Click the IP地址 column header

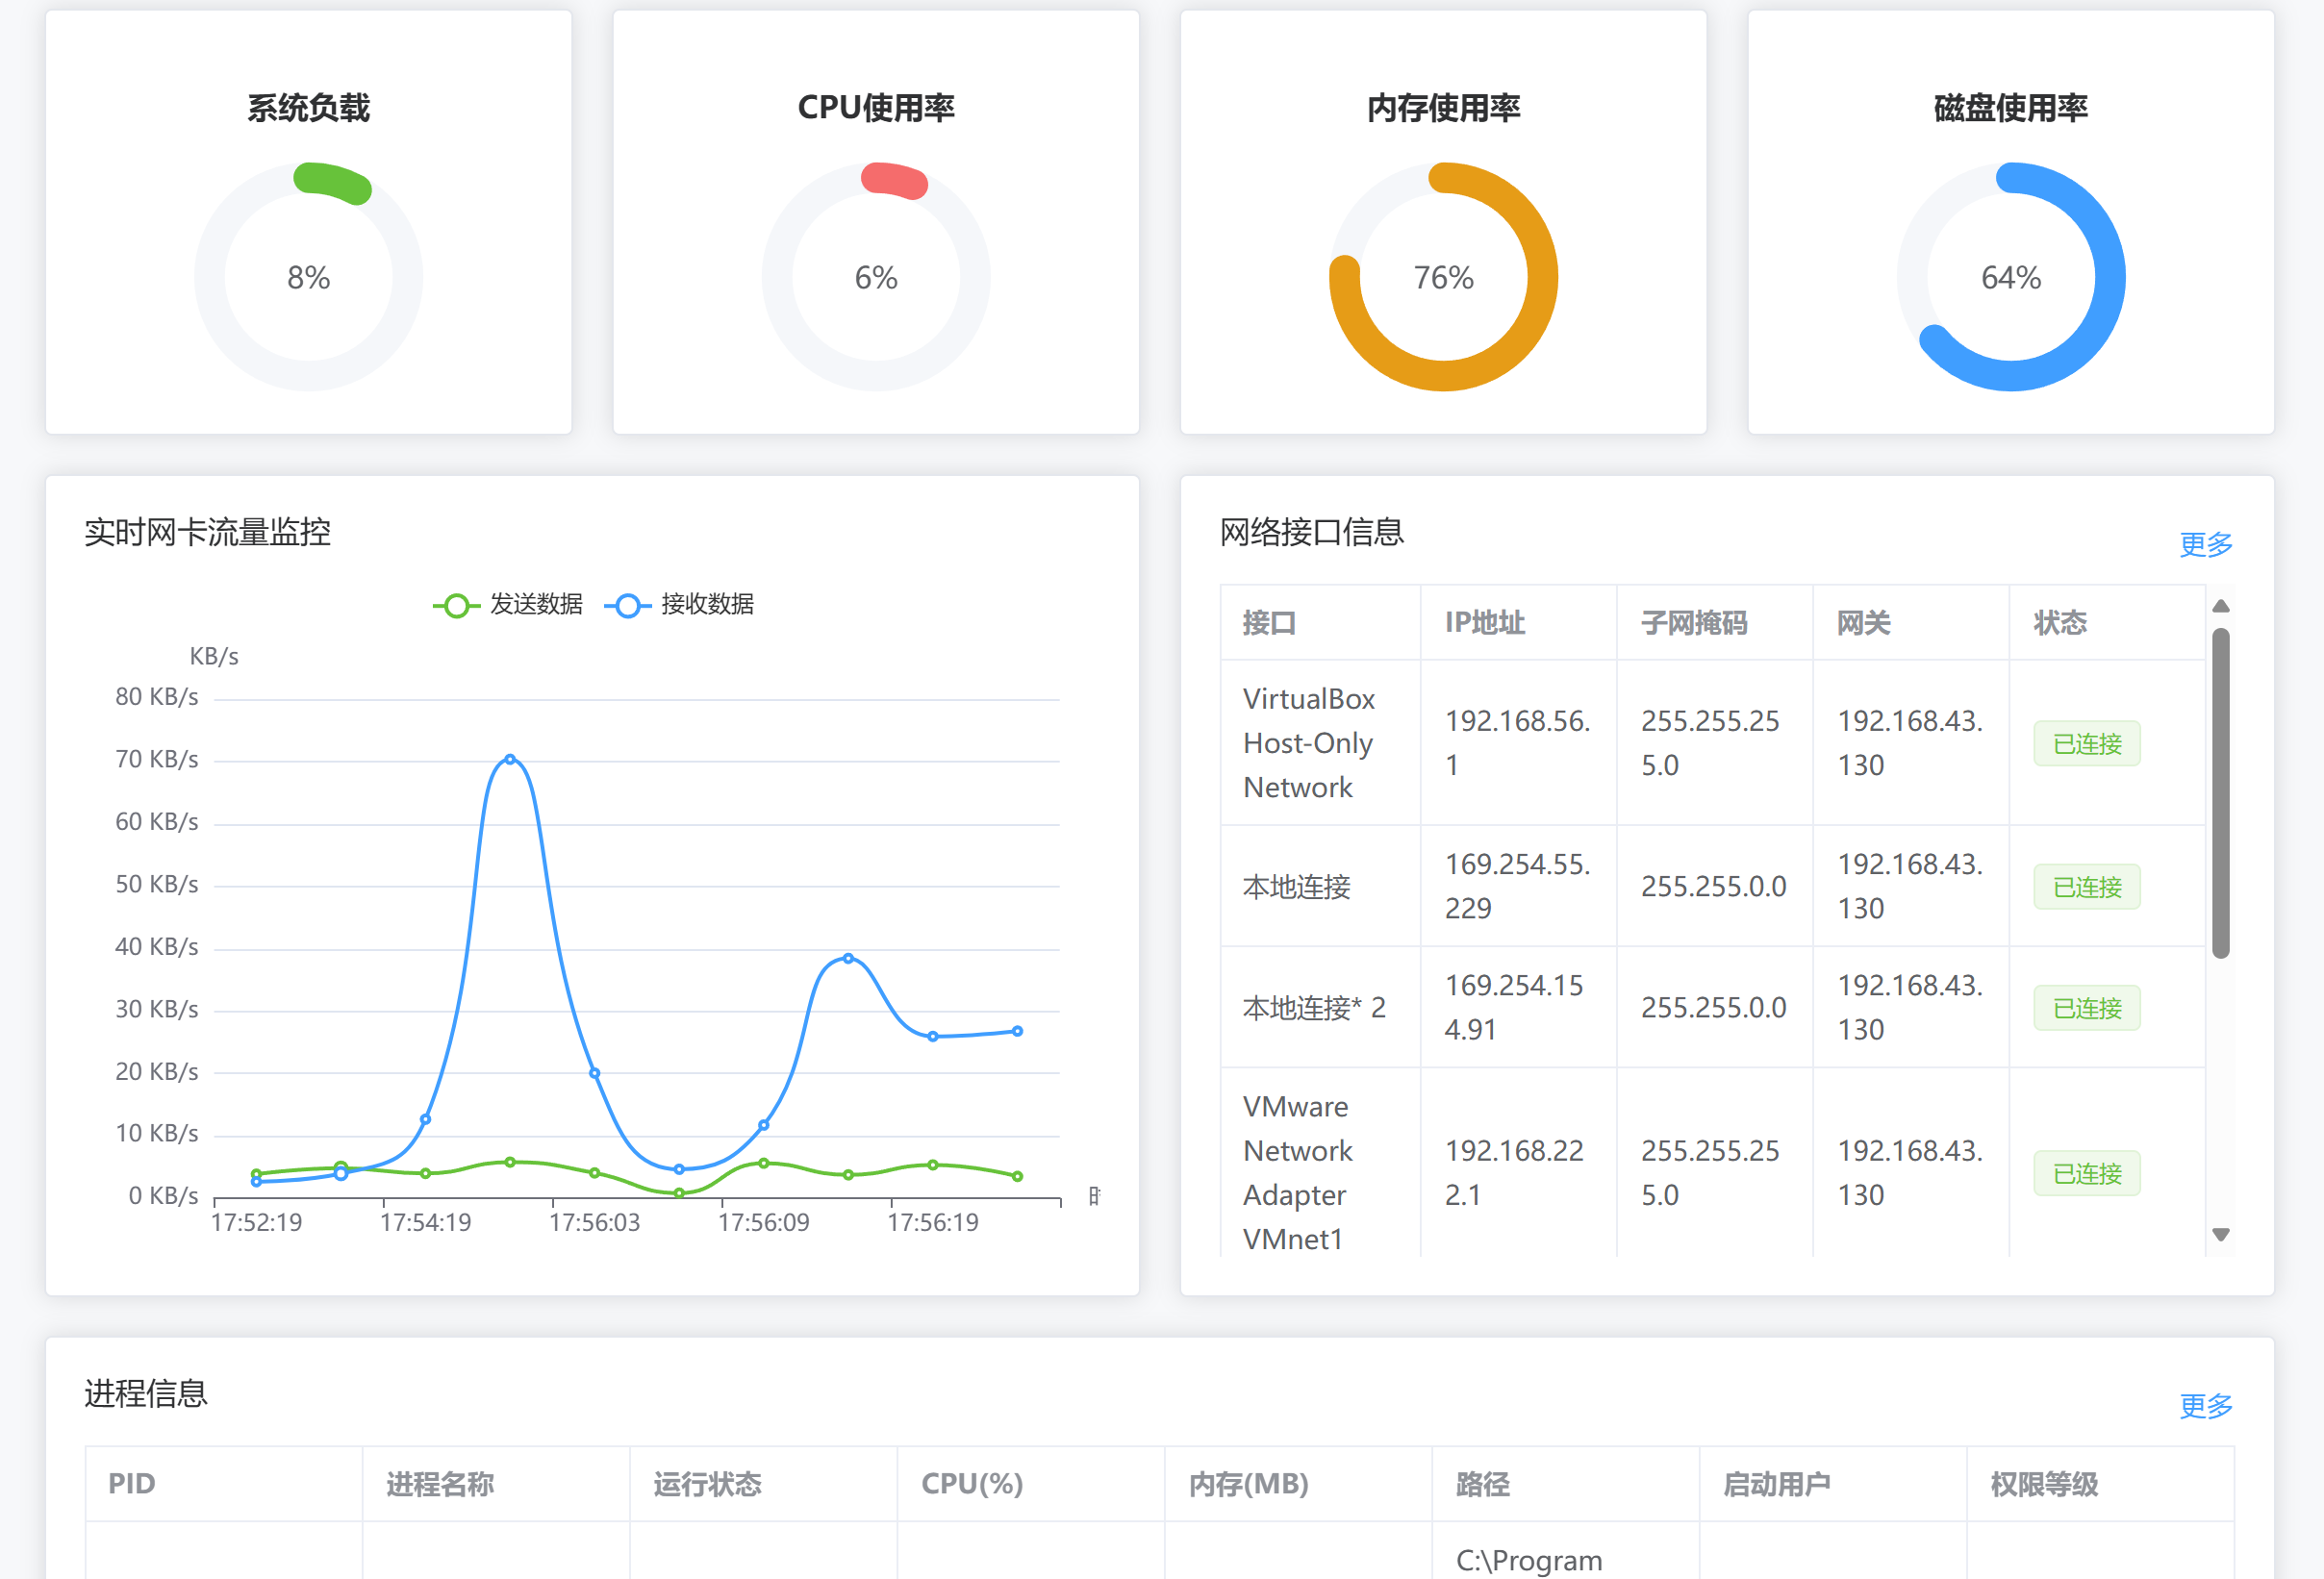tap(1484, 622)
